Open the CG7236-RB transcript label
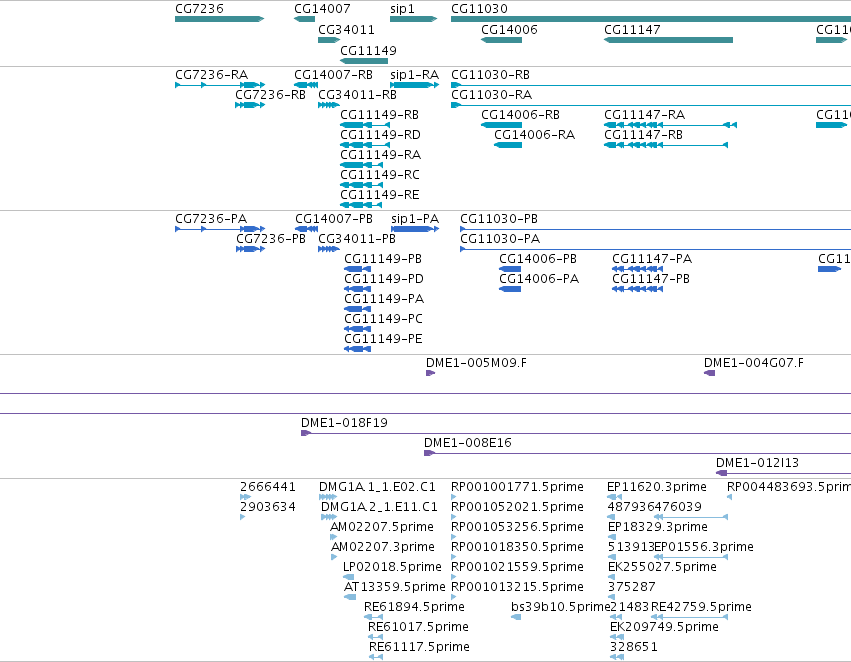Screen dimensions: 851x662 270,95
